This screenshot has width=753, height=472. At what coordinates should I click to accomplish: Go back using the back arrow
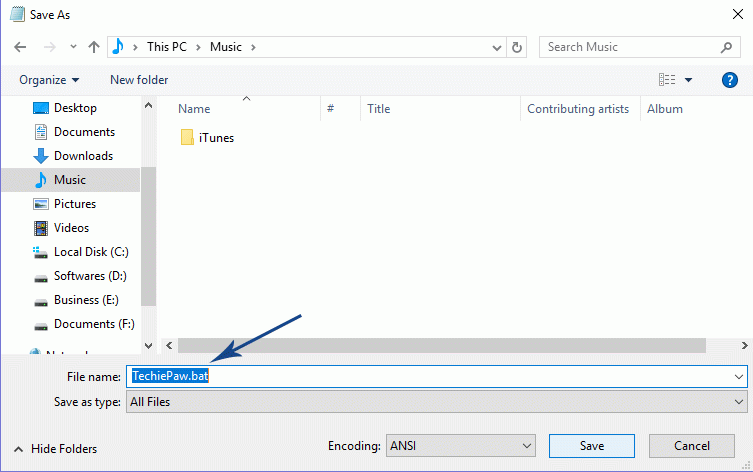[x=20, y=47]
